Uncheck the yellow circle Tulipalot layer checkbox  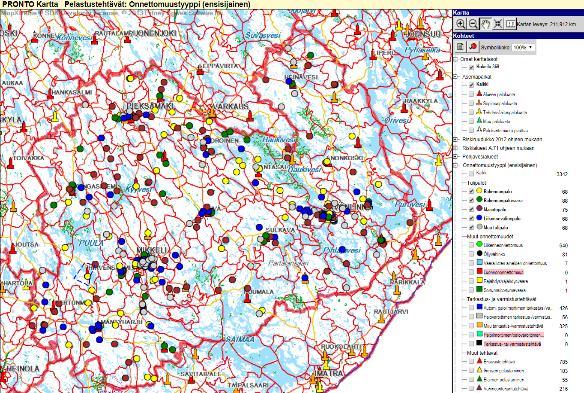pos(472,191)
